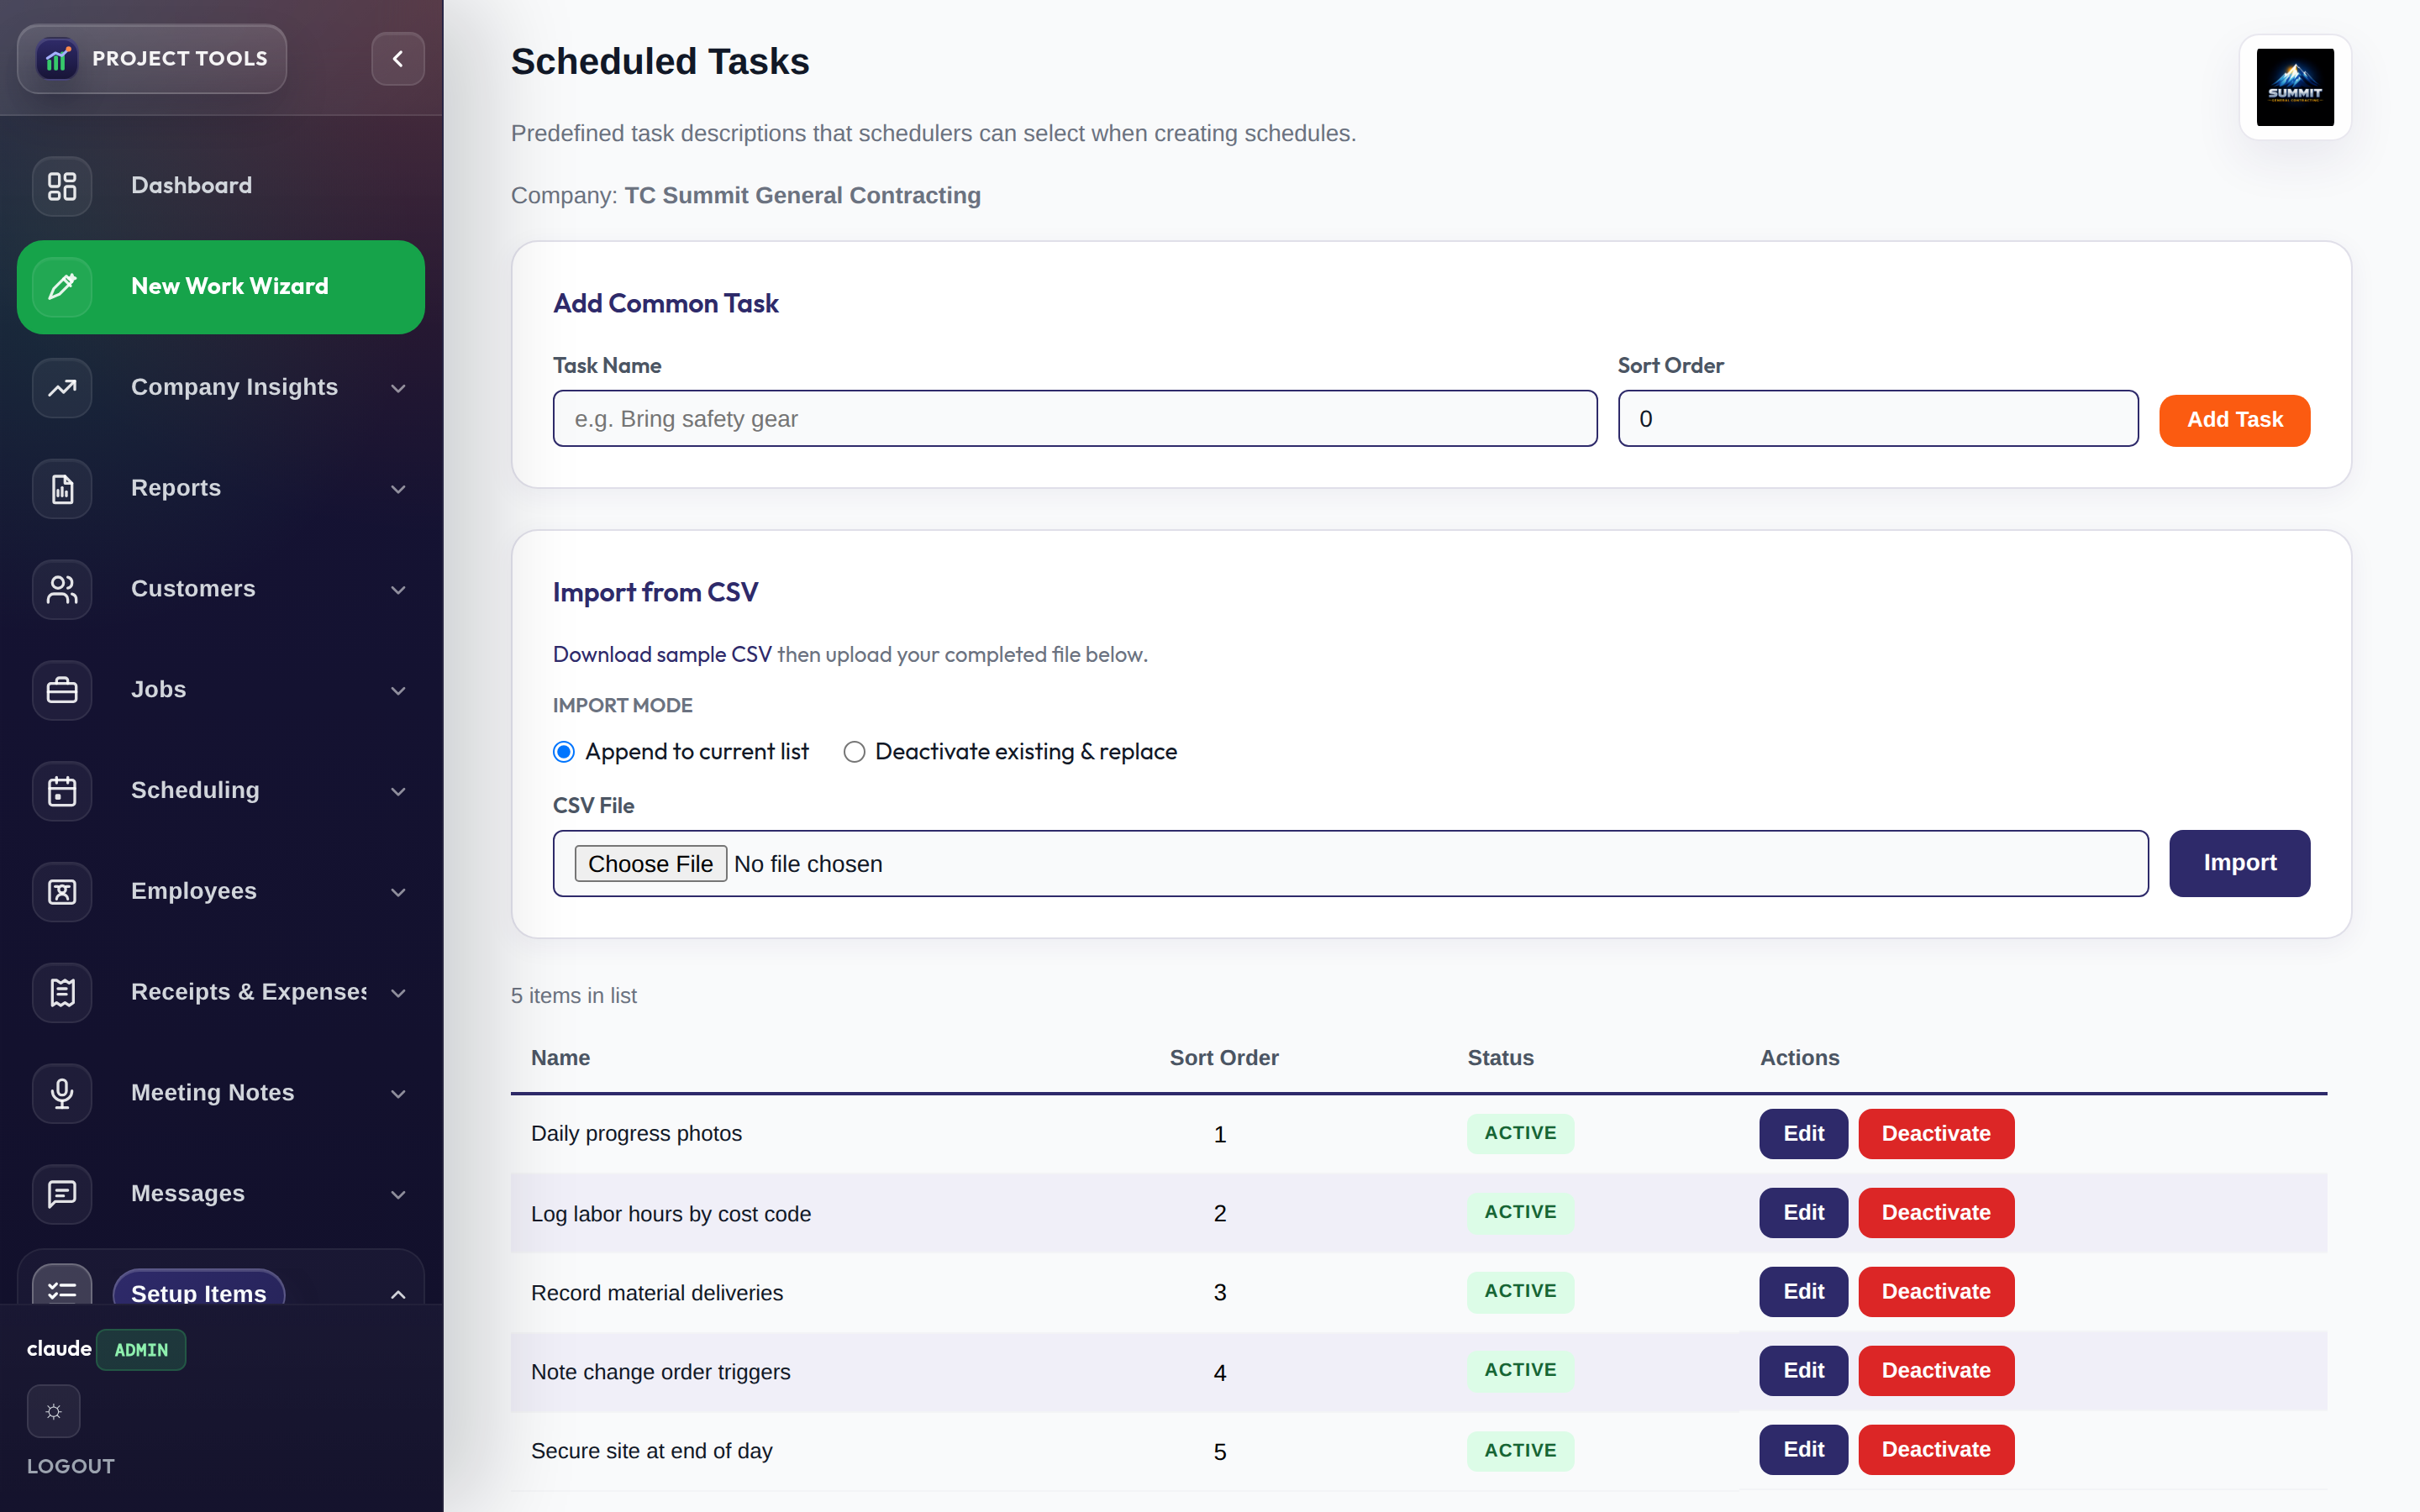Expand the Customers chevron

[x=398, y=590]
